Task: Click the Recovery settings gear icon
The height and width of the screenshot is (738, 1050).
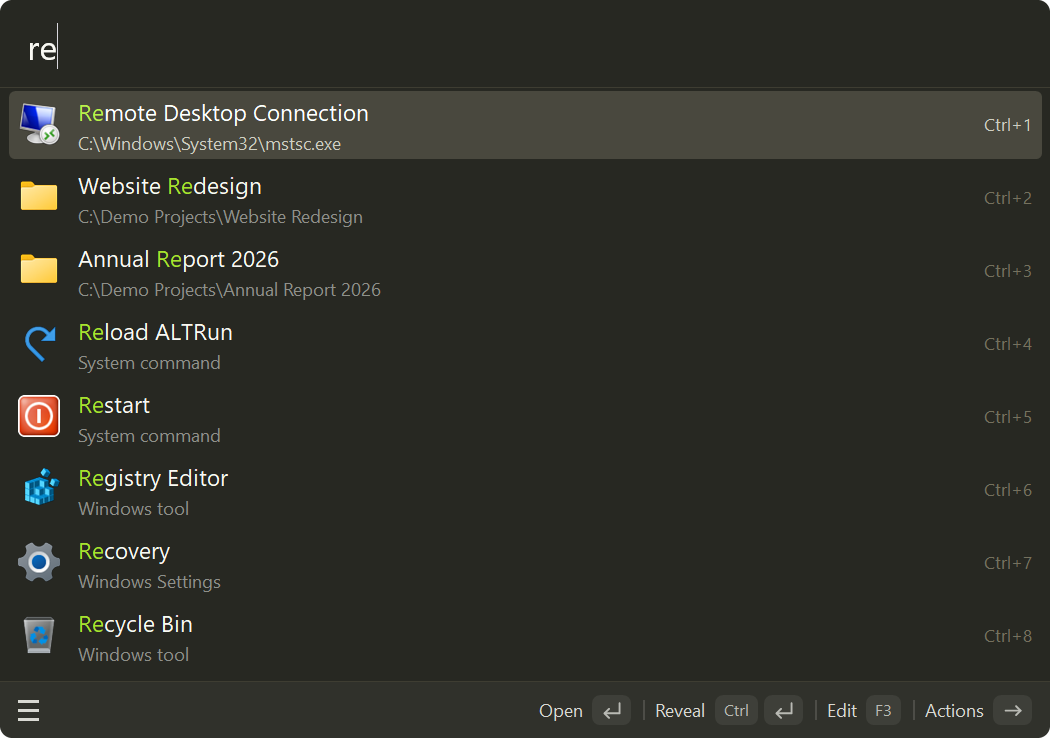Action: pyautogui.click(x=39, y=562)
